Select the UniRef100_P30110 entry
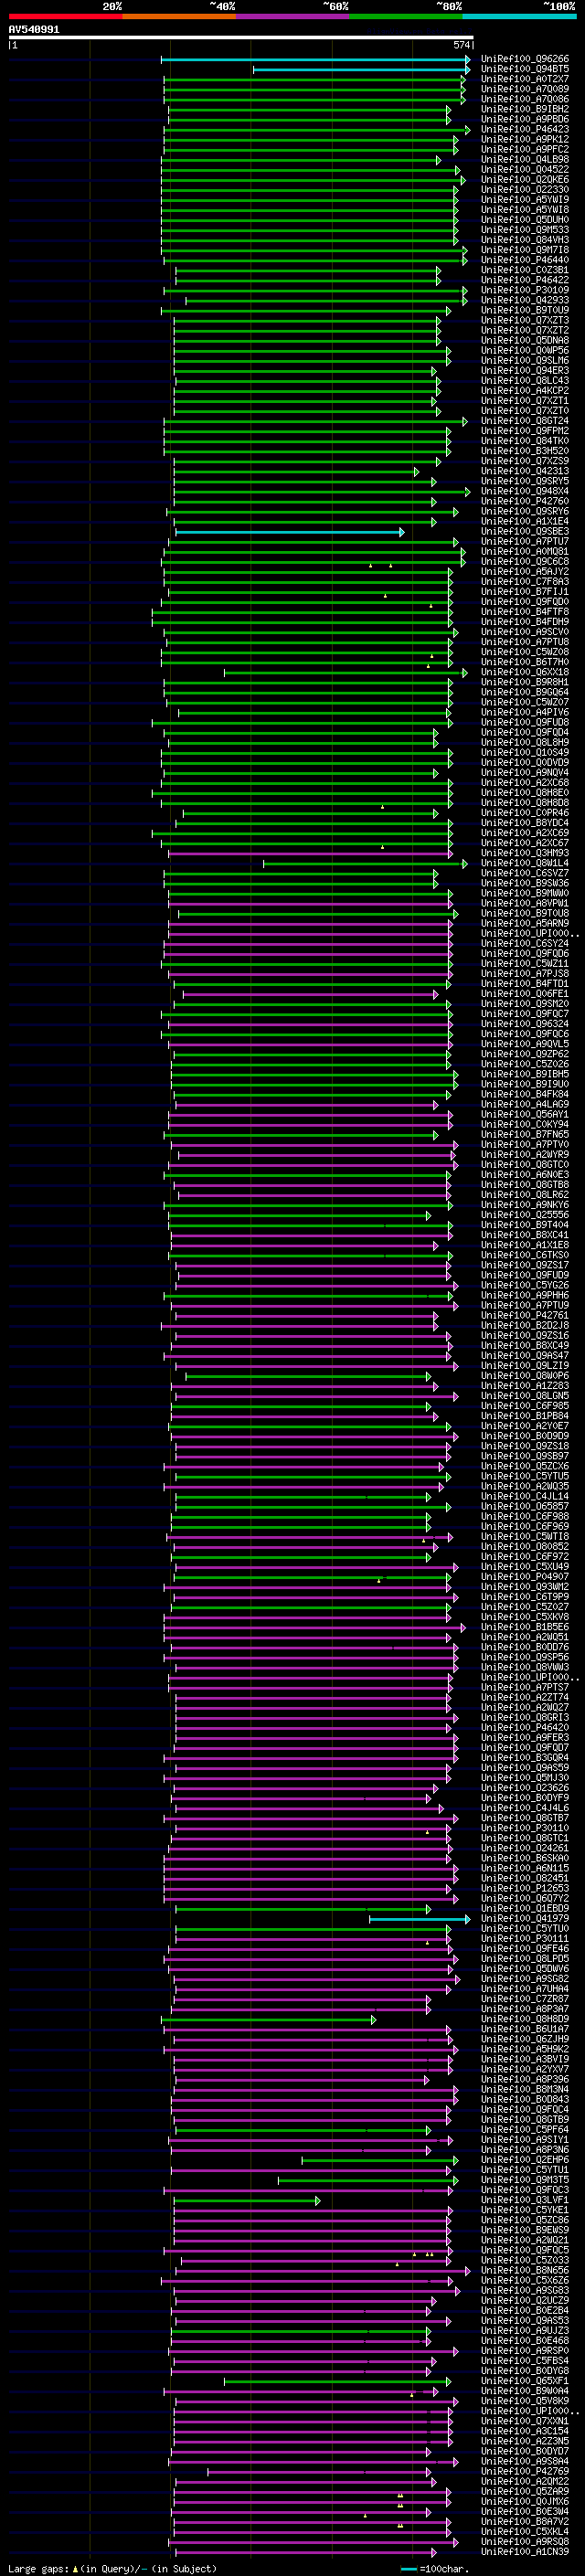585x2576 pixels. coord(525,1829)
